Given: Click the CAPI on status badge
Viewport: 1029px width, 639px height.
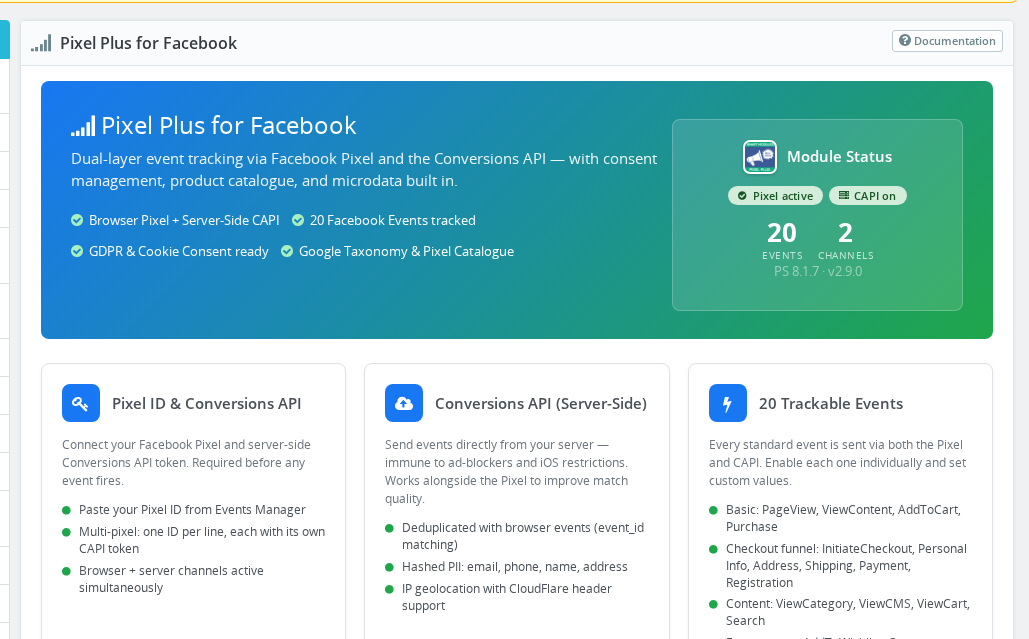Looking at the screenshot, I should click(x=868, y=196).
